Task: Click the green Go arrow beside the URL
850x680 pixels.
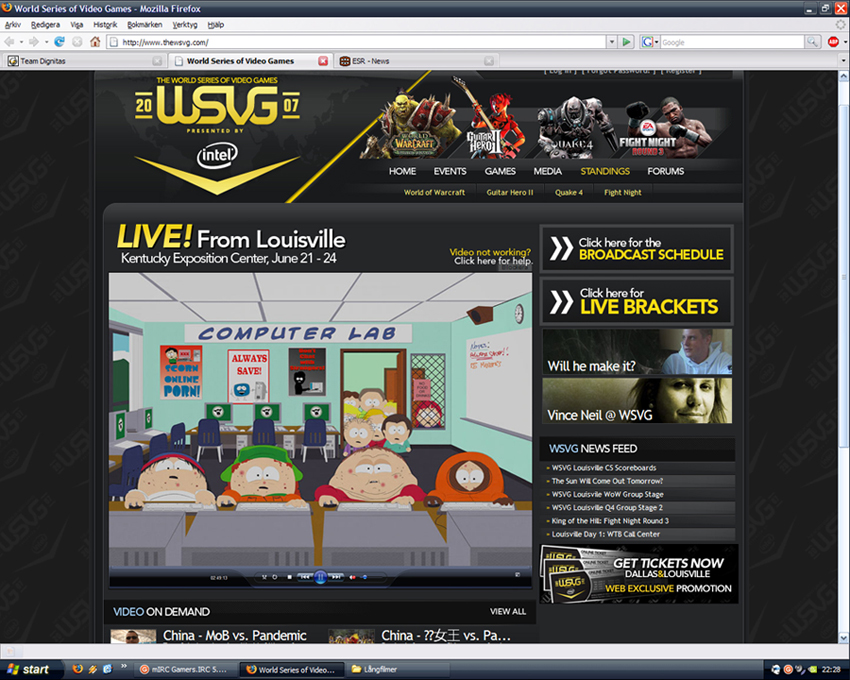Action: click(x=626, y=42)
